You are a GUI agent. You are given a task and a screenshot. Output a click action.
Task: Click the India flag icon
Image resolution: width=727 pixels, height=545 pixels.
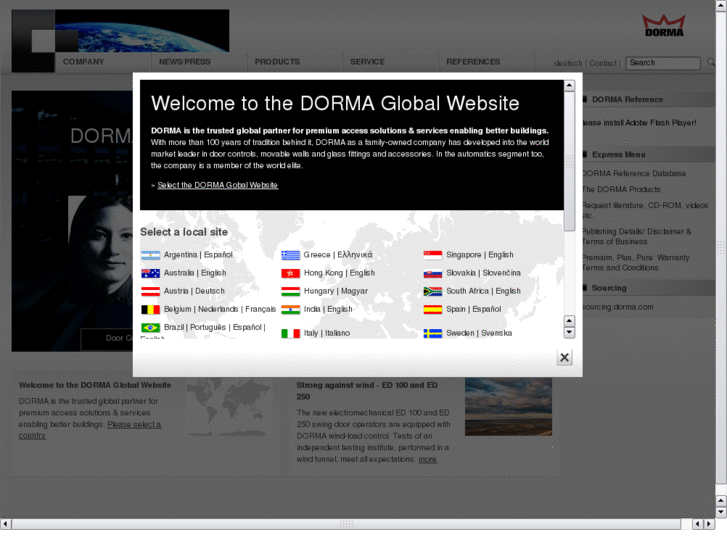pyautogui.click(x=291, y=309)
